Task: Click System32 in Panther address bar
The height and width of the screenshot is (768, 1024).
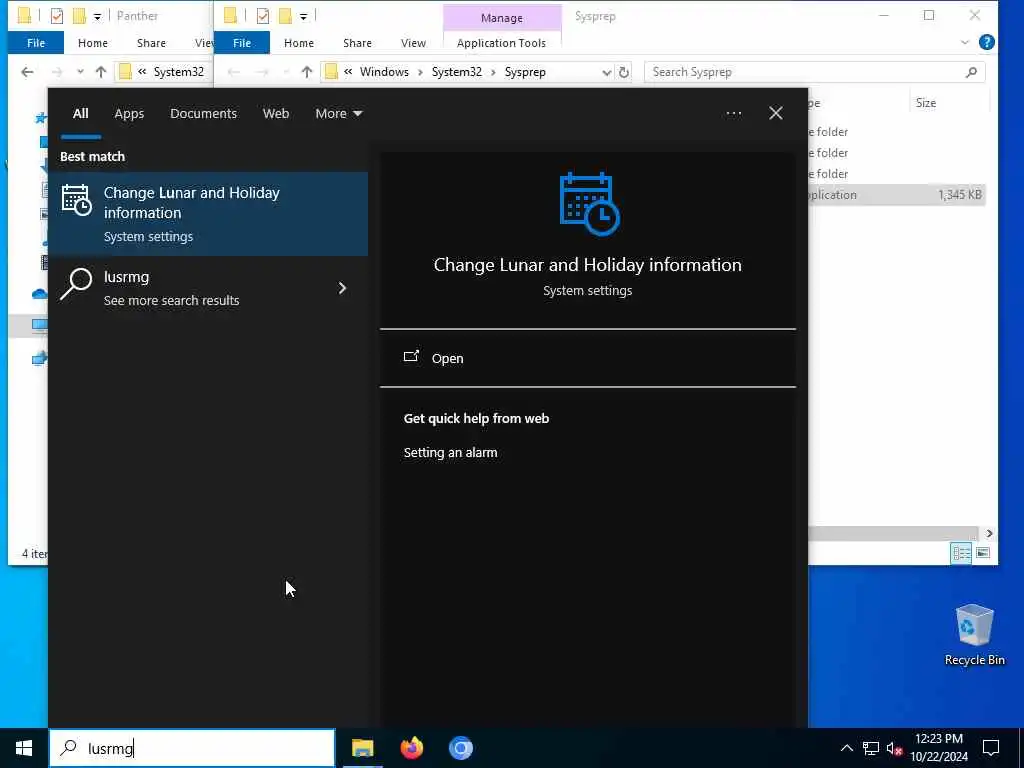Action: [178, 72]
